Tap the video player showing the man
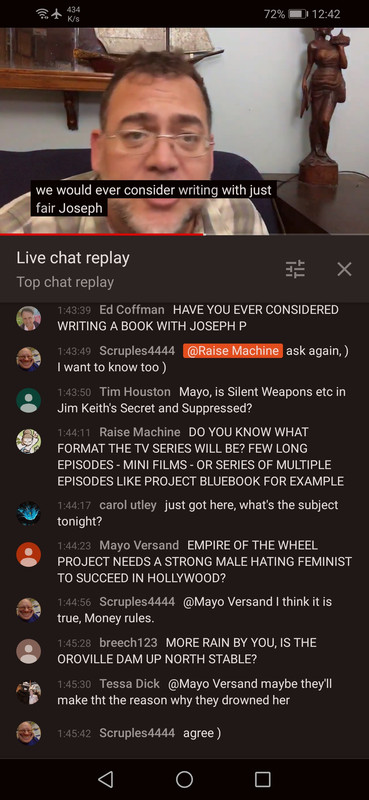 184,131
